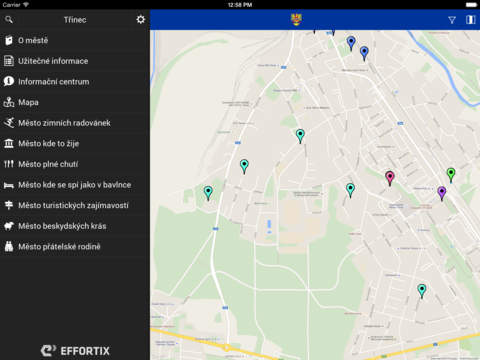Image resolution: width=480 pixels, height=360 pixels.
Task: Open Město turistických zajímavostí
Action: pyautogui.click(x=75, y=205)
